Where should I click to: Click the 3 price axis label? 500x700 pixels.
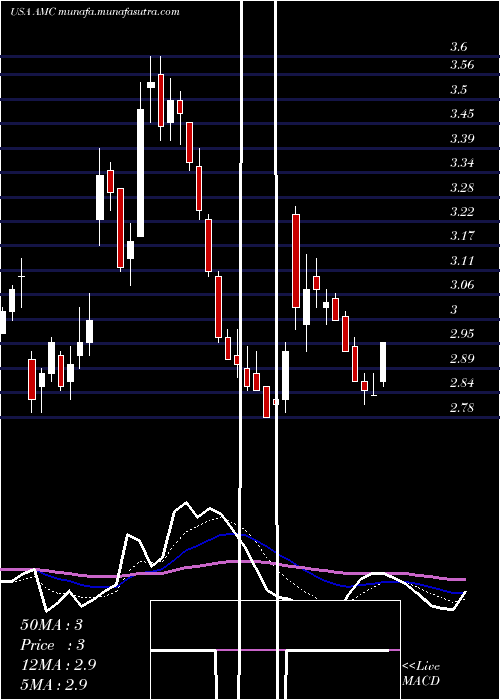click(454, 309)
